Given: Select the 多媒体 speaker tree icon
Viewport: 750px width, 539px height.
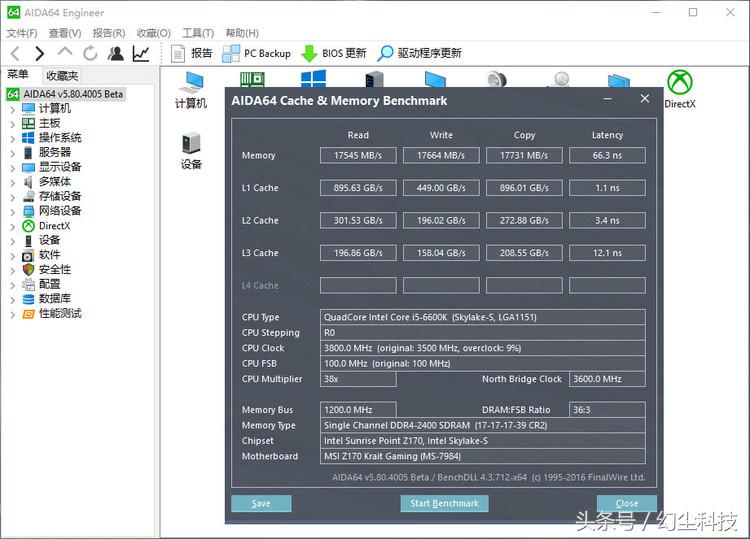Looking at the screenshot, I should [28, 182].
